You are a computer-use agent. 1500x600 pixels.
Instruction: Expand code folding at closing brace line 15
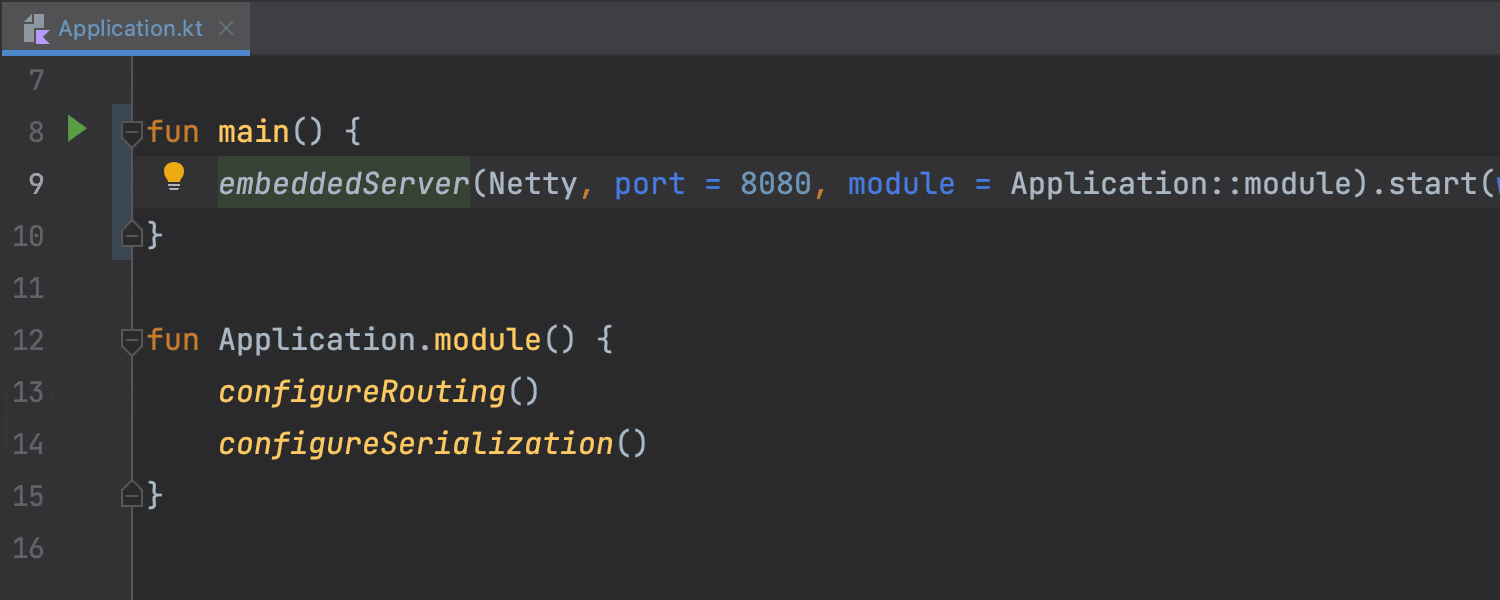coord(131,495)
